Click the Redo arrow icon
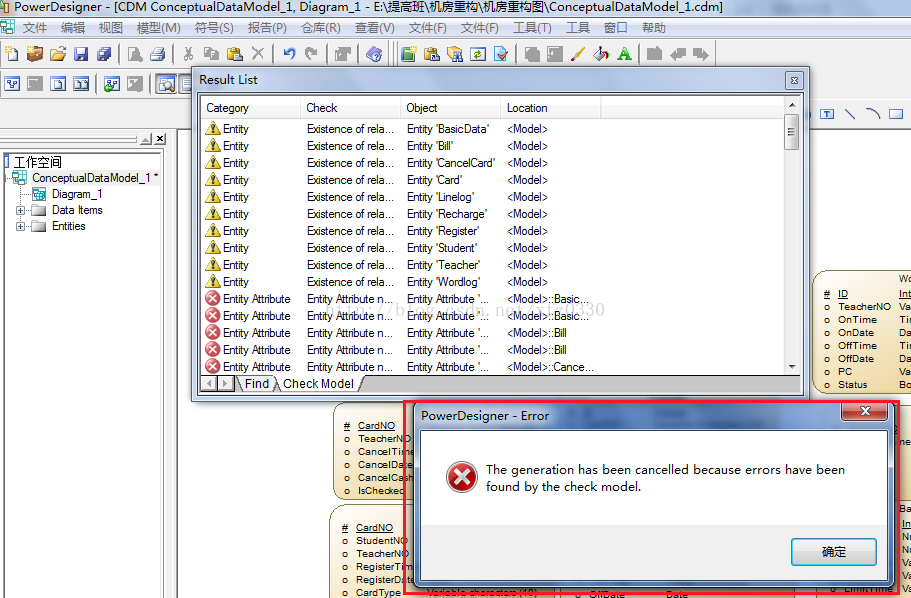Viewport: 911px width, 598px height. pyautogui.click(x=311, y=54)
